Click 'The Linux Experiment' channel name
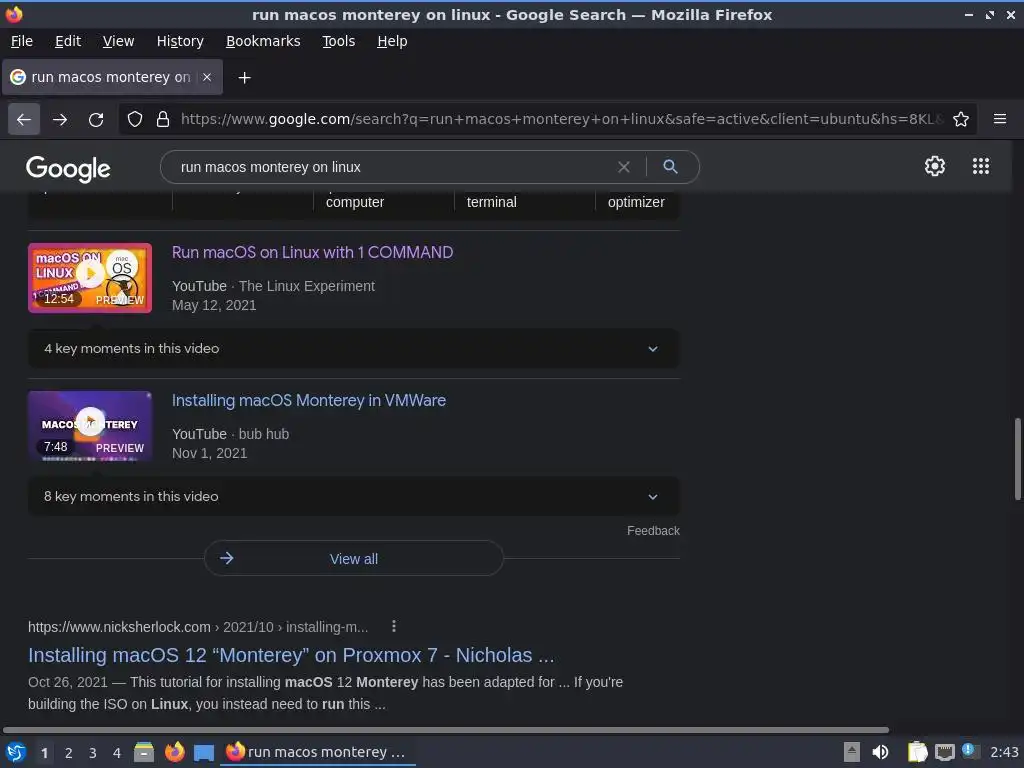The image size is (1024, 768). click(x=307, y=286)
